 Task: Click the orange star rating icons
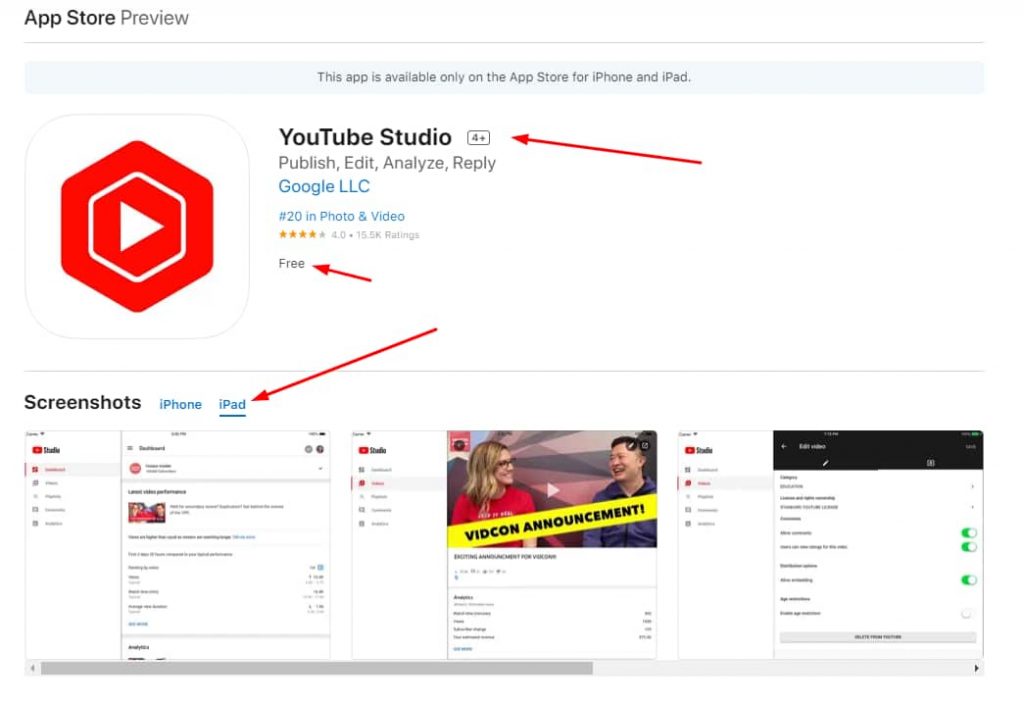[x=302, y=234]
